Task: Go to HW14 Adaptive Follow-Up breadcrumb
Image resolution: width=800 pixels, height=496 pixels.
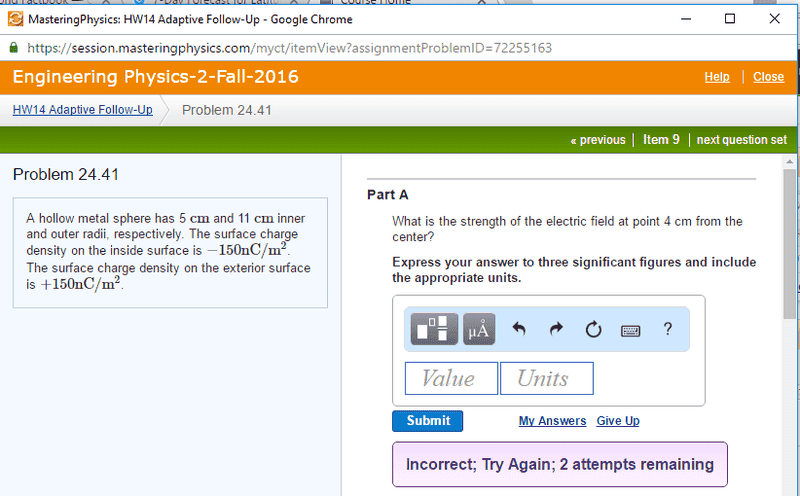Action: (83, 110)
